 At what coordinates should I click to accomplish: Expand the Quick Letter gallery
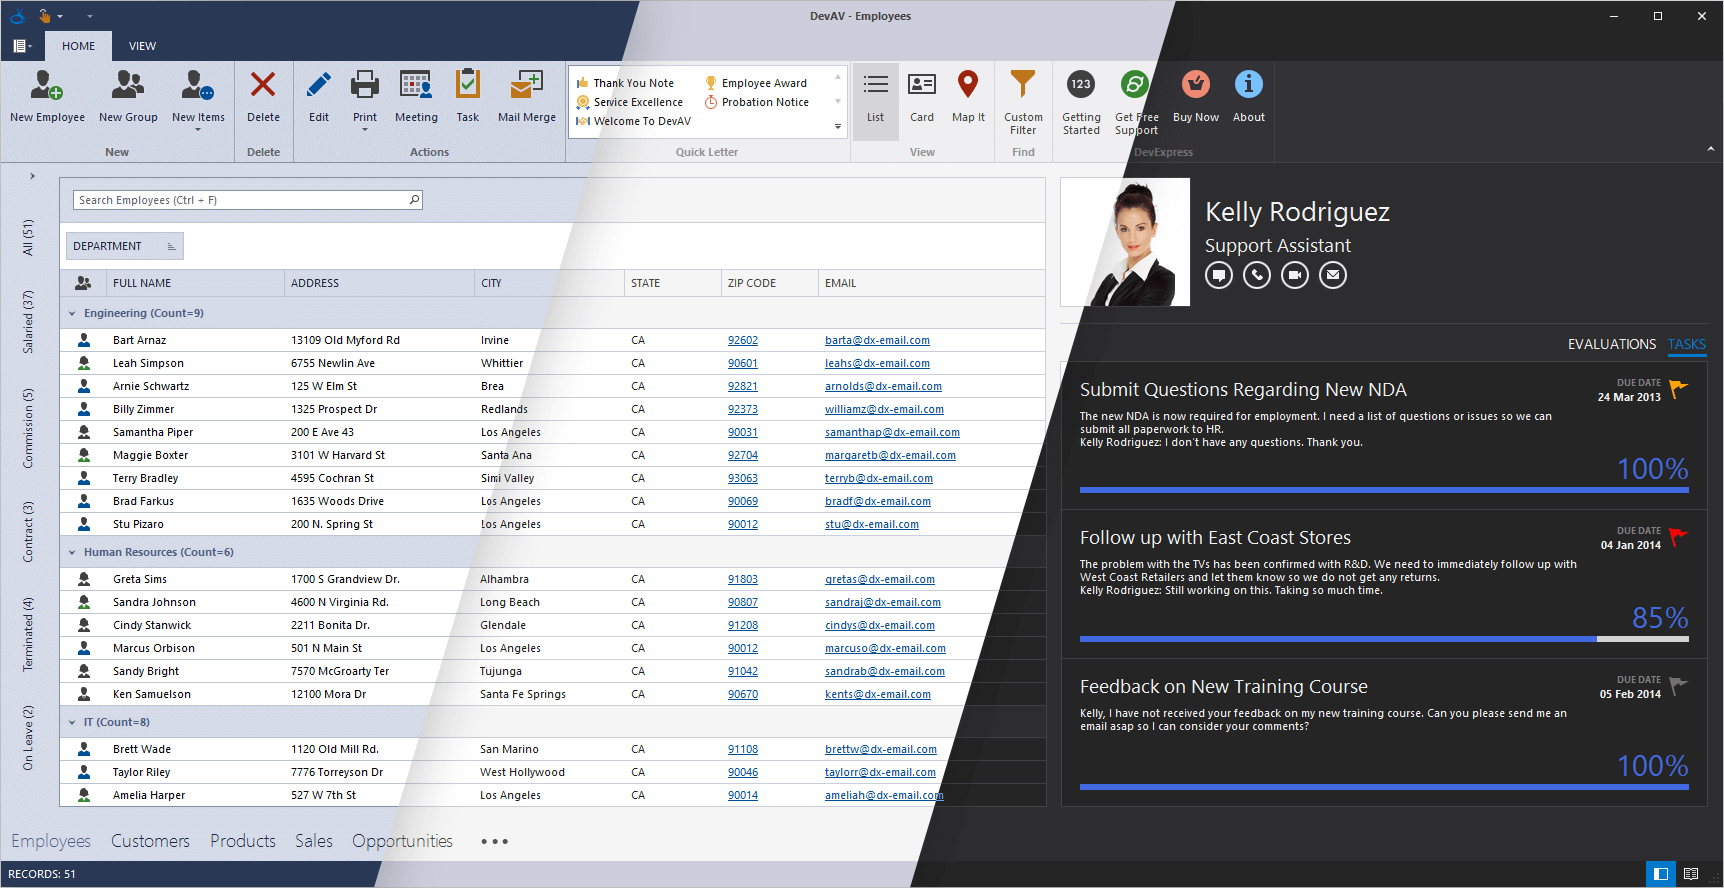tap(838, 127)
